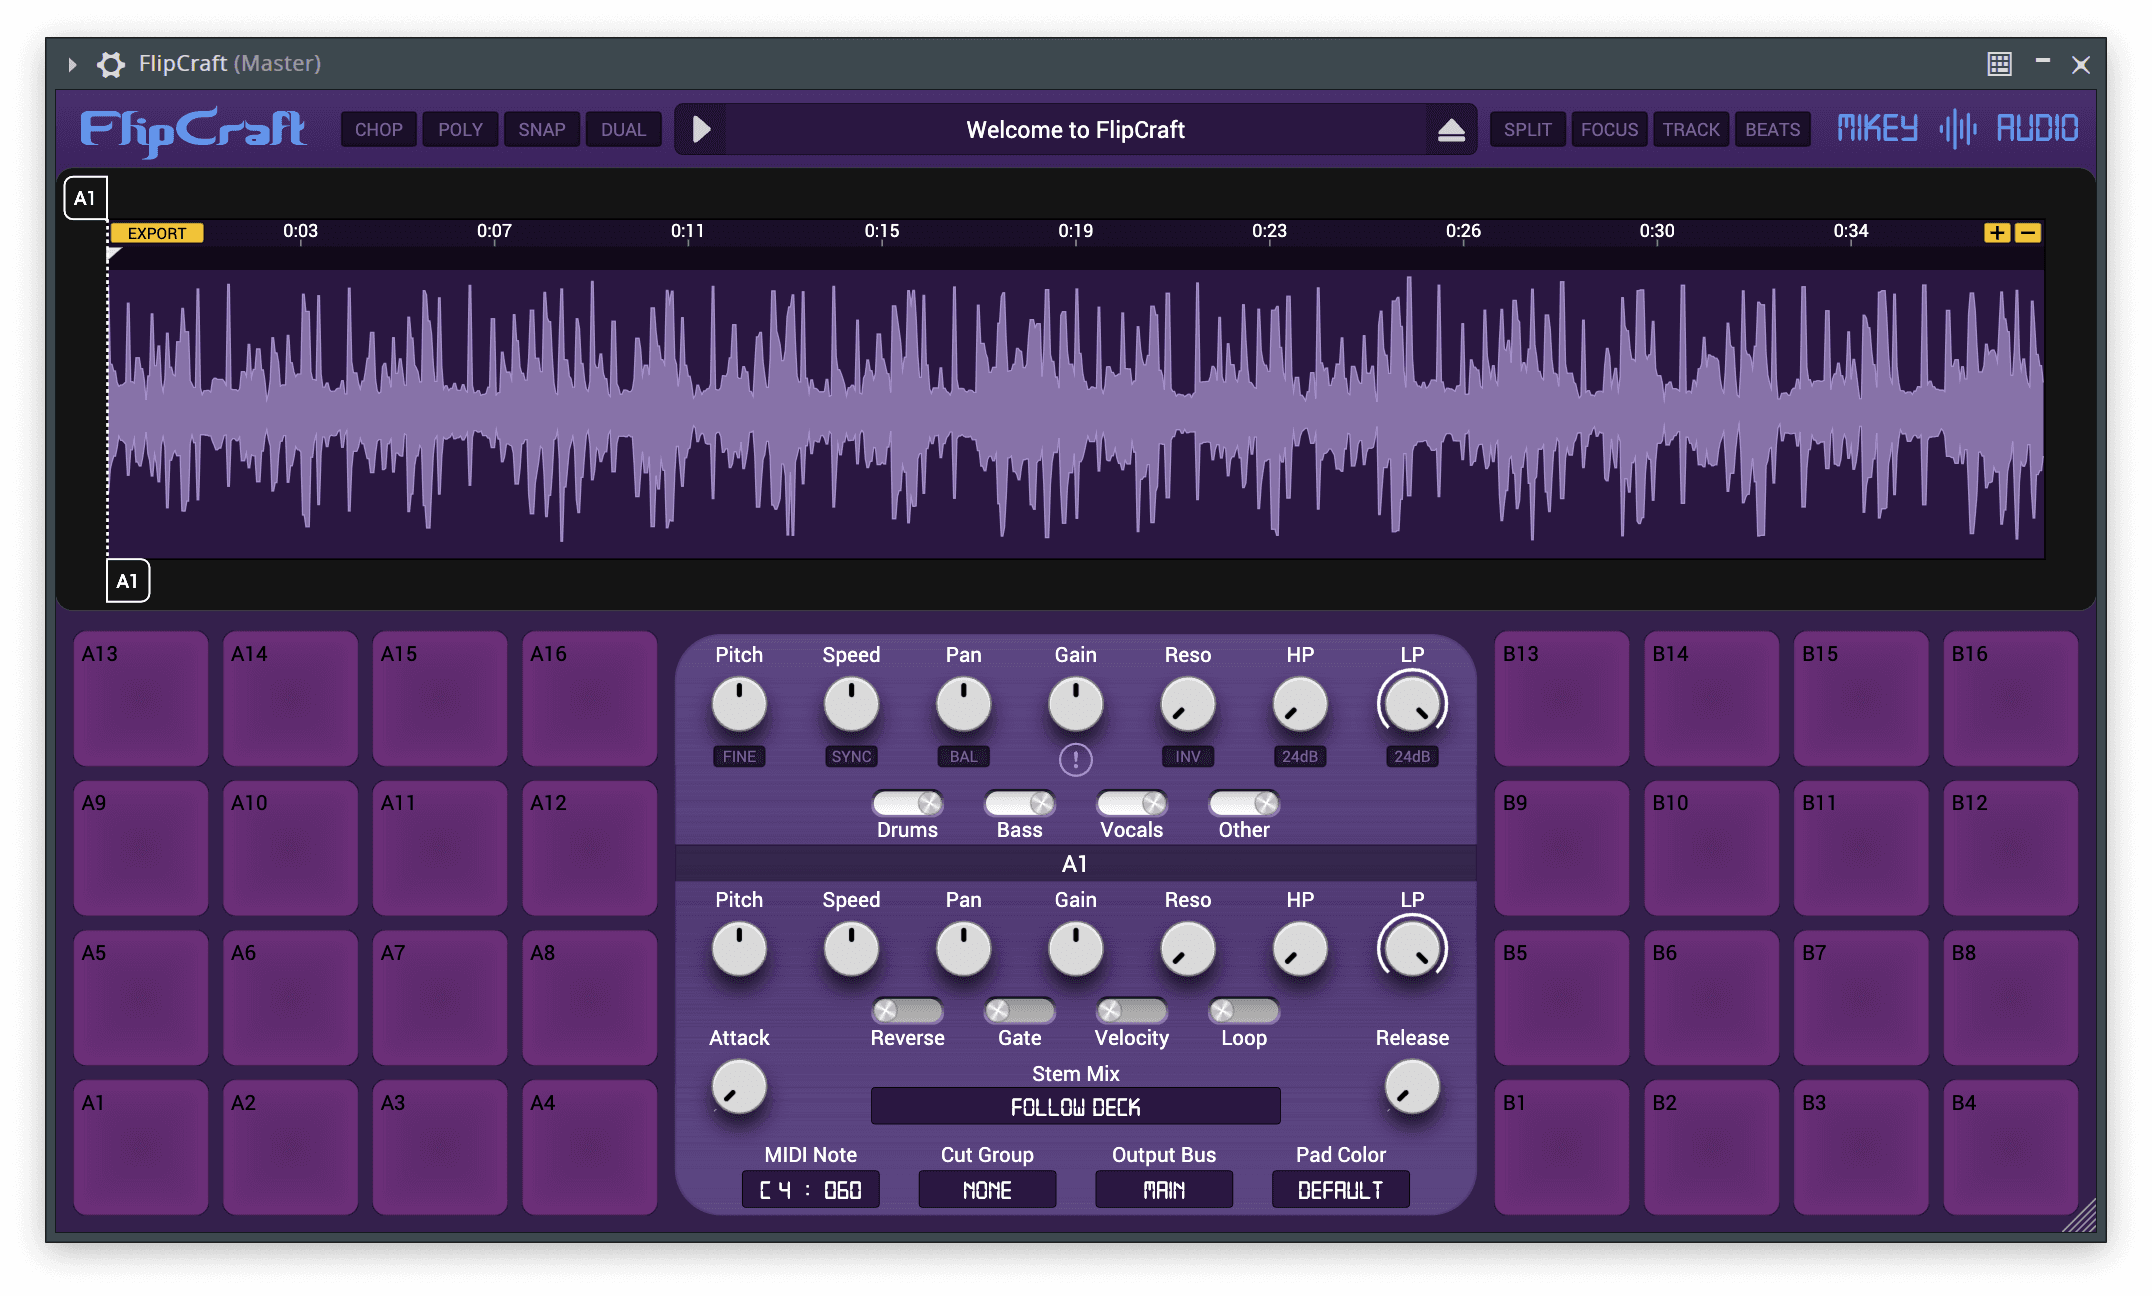
Task: Click the yellow EXPORT button
Action: point(157,233)
